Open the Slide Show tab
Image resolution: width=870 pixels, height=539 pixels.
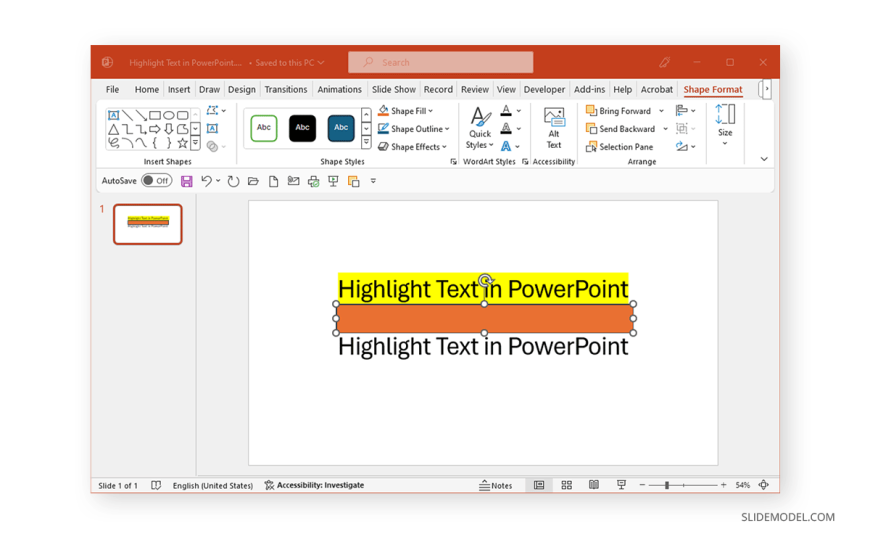coord(393,89)
